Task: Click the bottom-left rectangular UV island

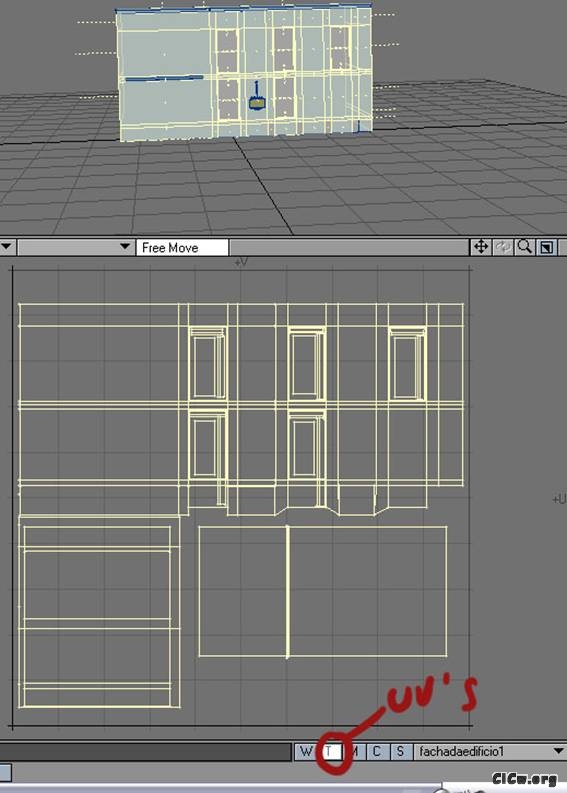Action: tap(99, 612)
